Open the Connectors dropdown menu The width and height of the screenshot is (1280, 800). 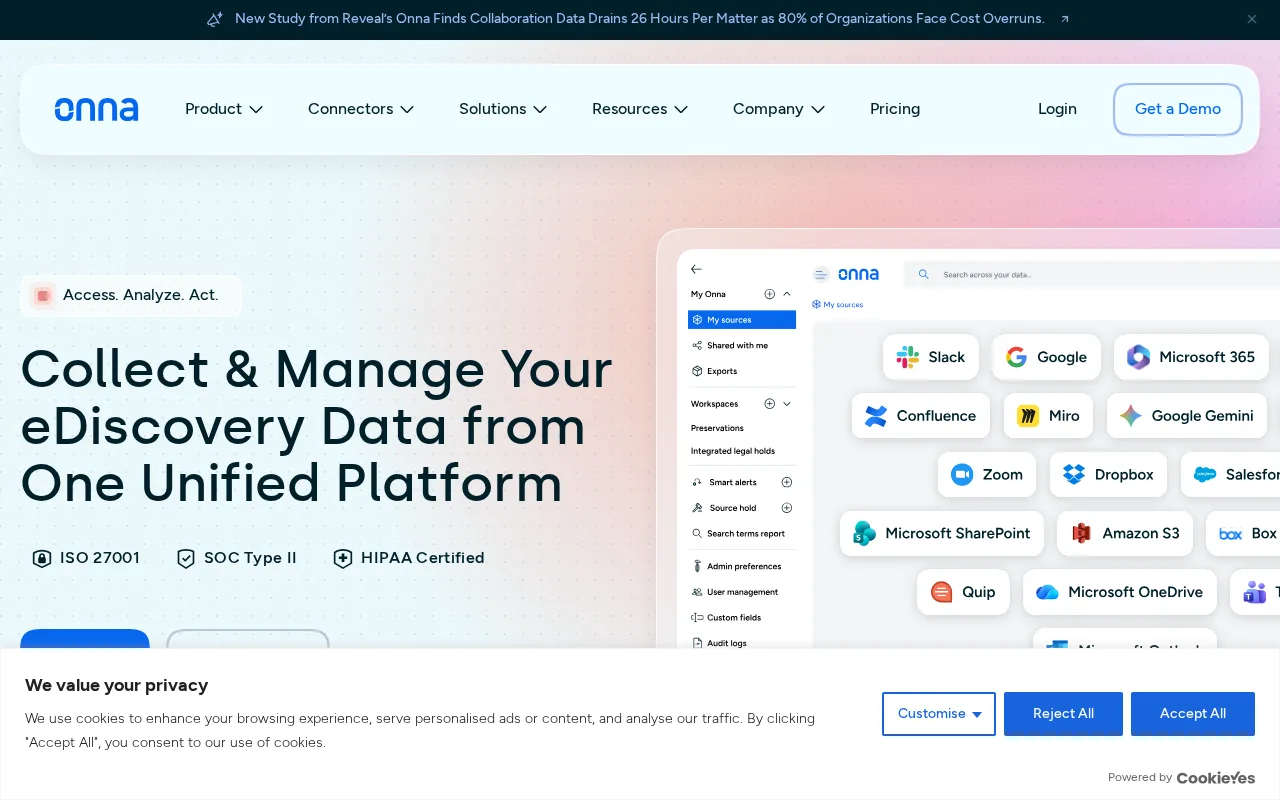click(x=361, y=109)
